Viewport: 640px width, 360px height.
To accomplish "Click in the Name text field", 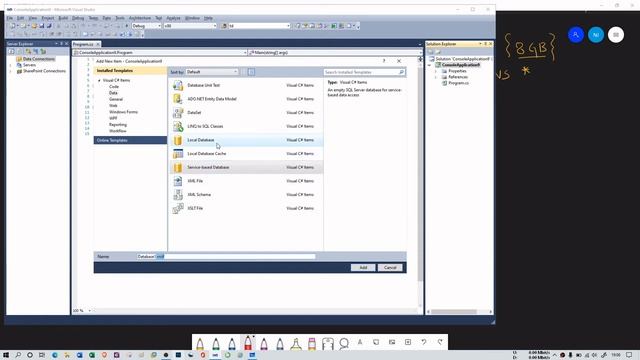I will 226,256.
